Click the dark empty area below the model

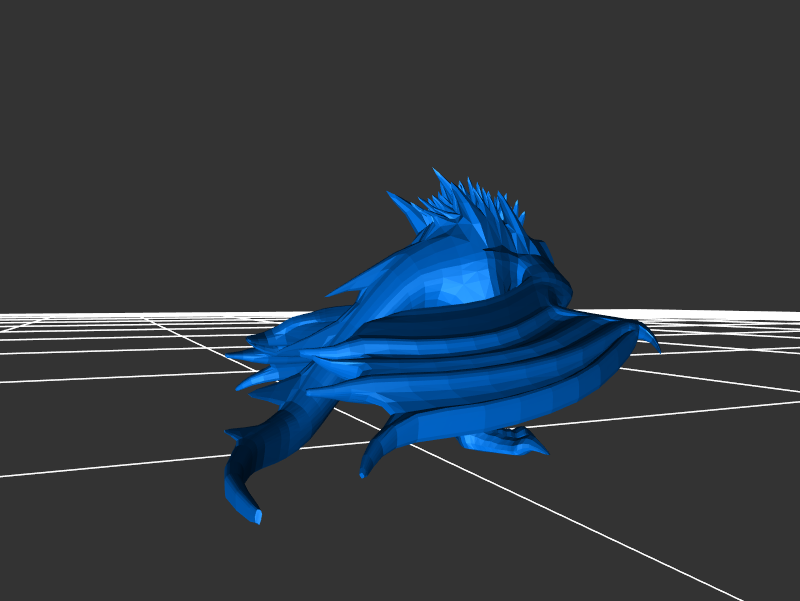pos(420,550)
